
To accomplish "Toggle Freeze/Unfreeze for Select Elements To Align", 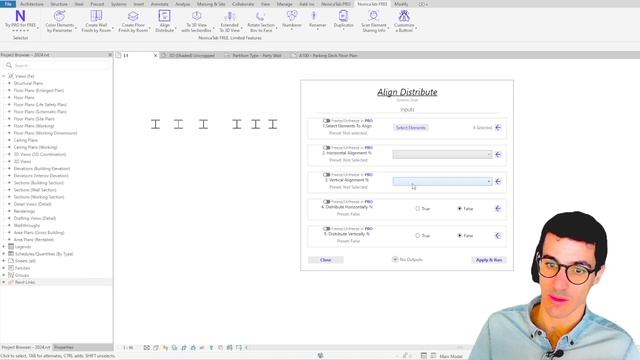I will point(326,121).
